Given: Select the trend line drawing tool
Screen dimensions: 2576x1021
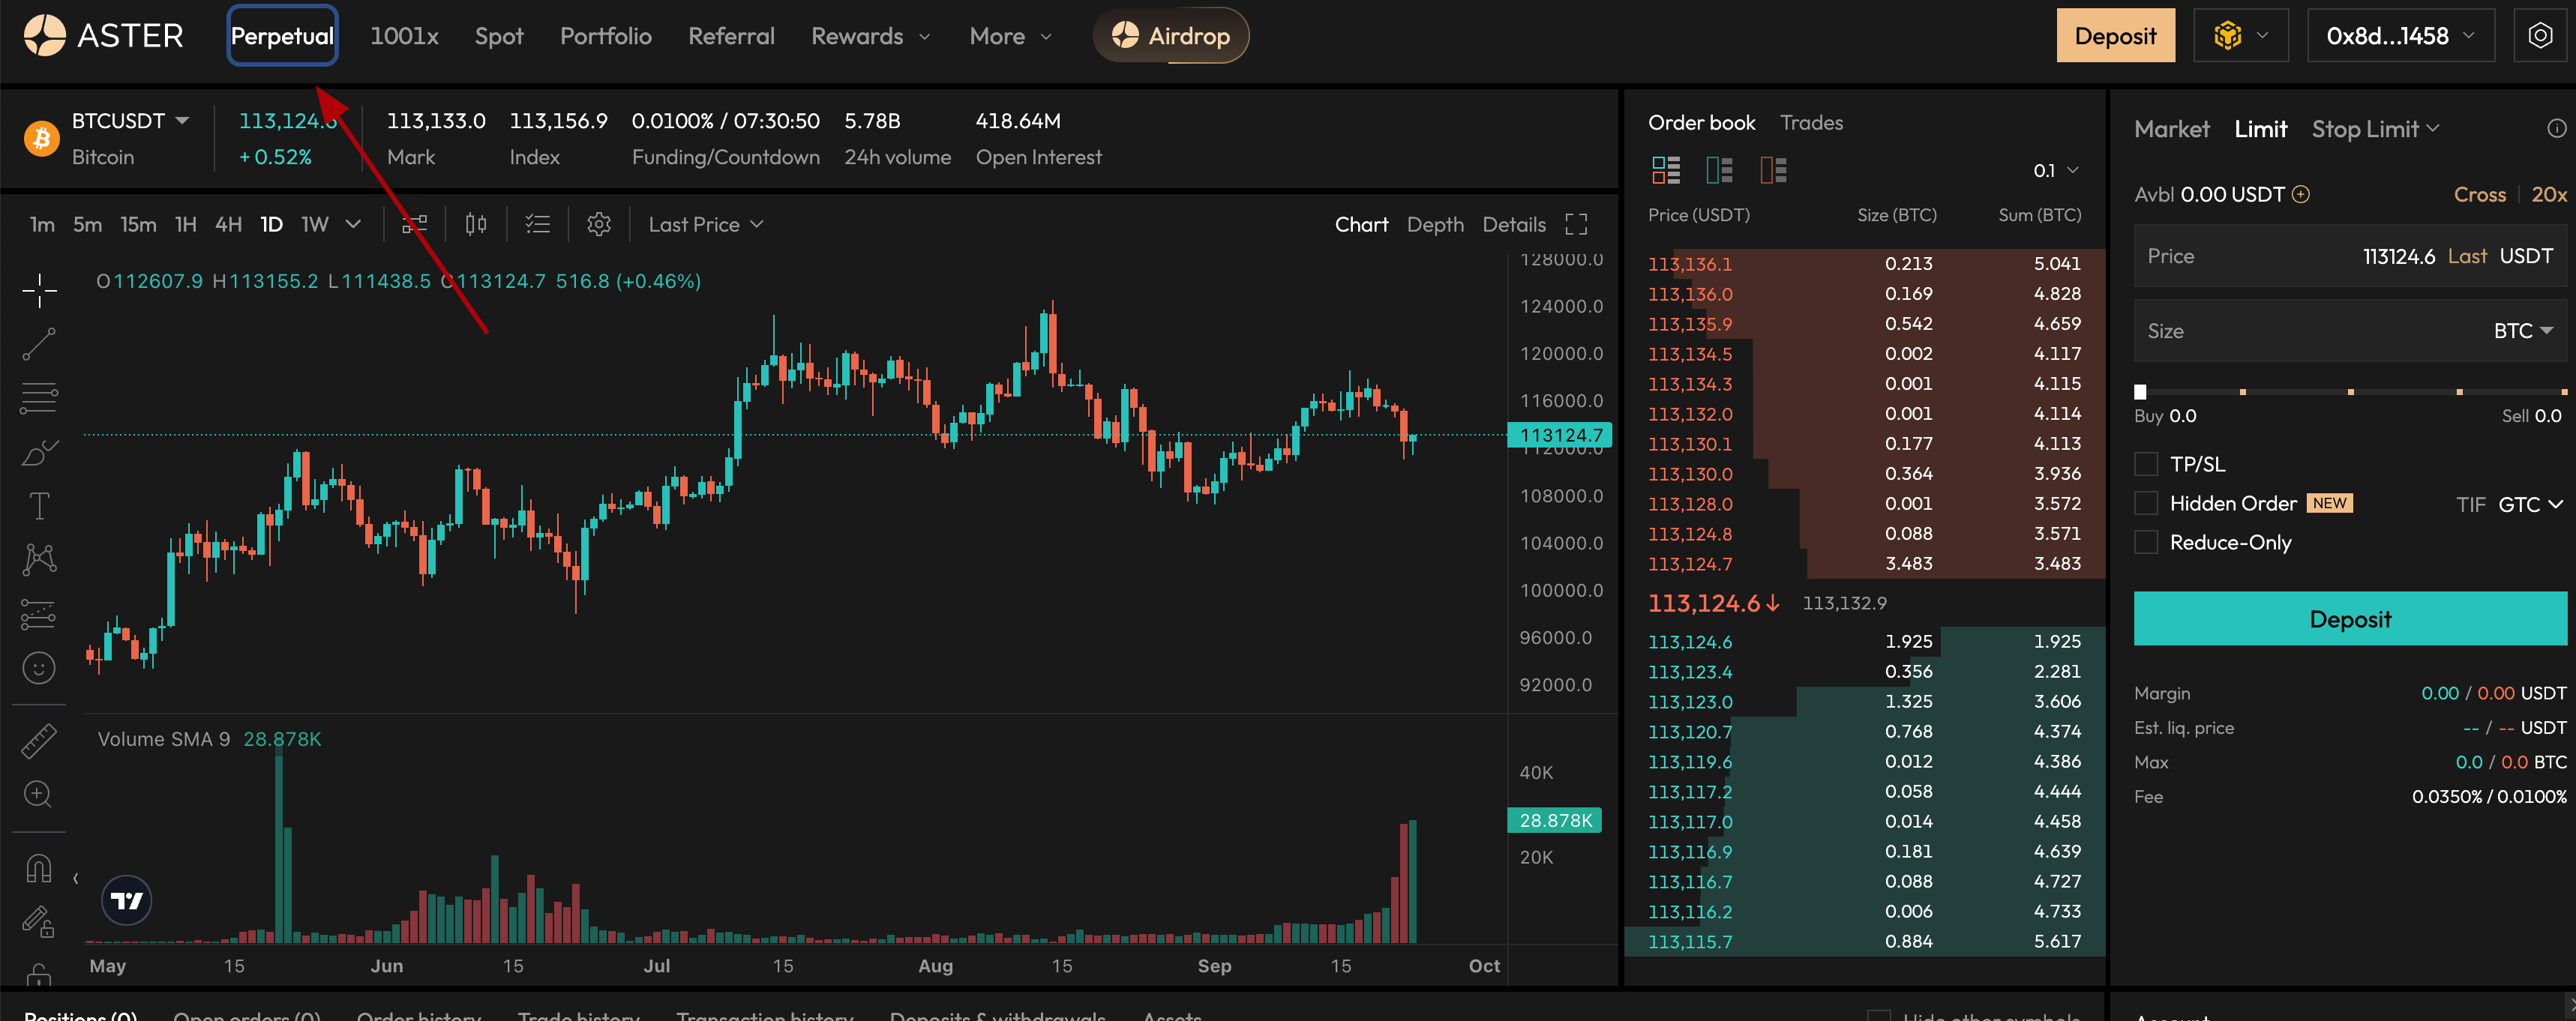Looking at the screenshot, I should coord(38,344).
